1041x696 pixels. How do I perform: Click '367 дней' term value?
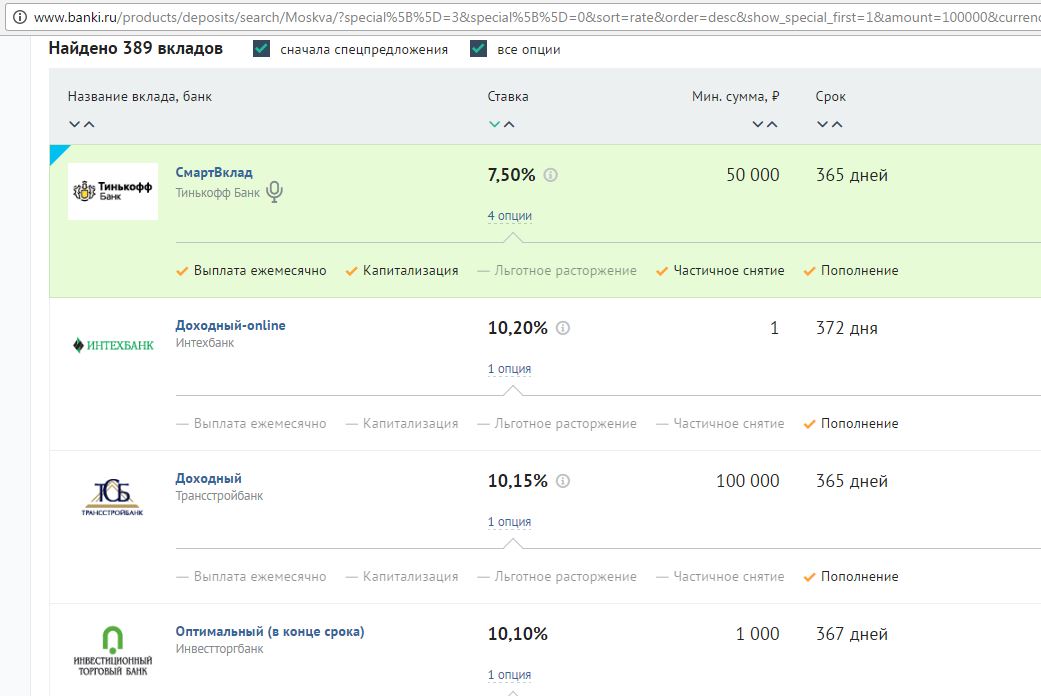point(852,634)
